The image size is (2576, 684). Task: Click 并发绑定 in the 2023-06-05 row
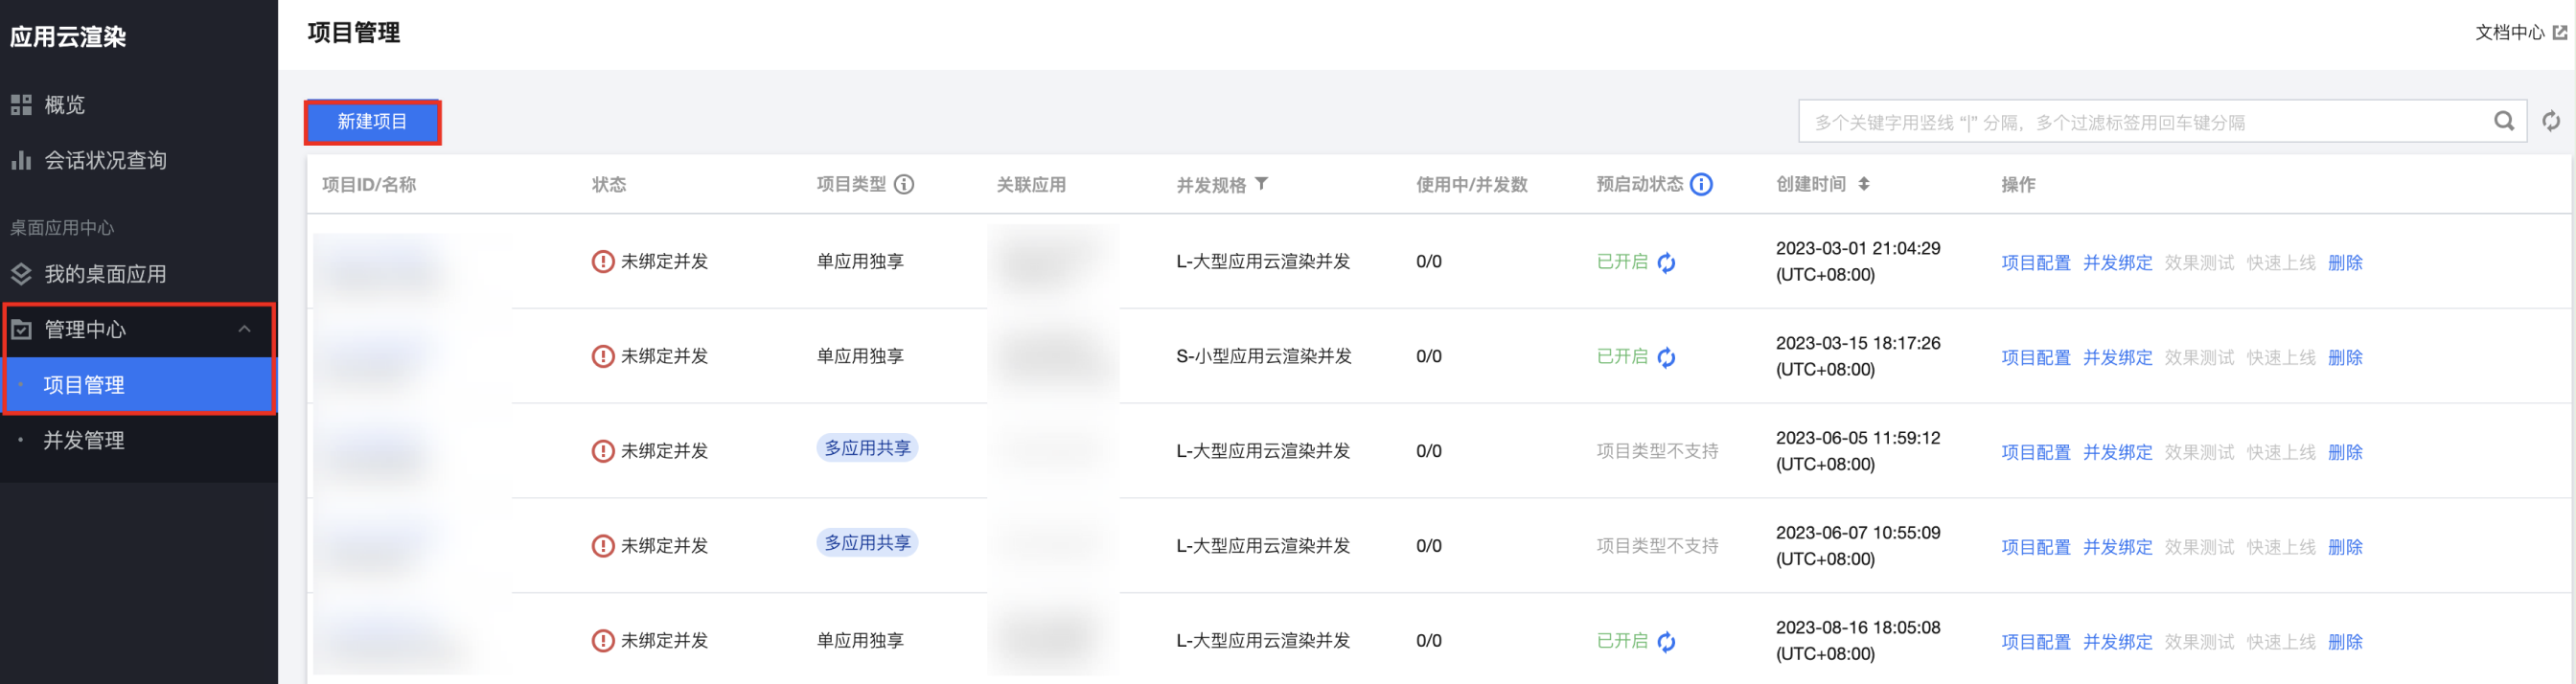[2117, 452]
